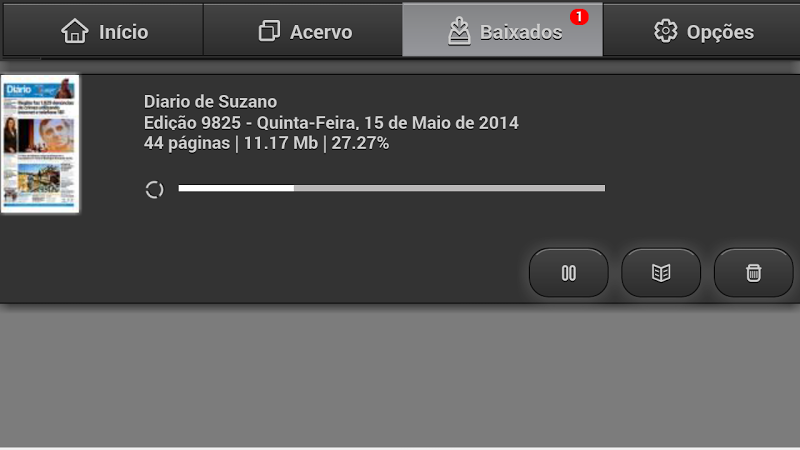Click the spinning loading indicator

point(154,190)
